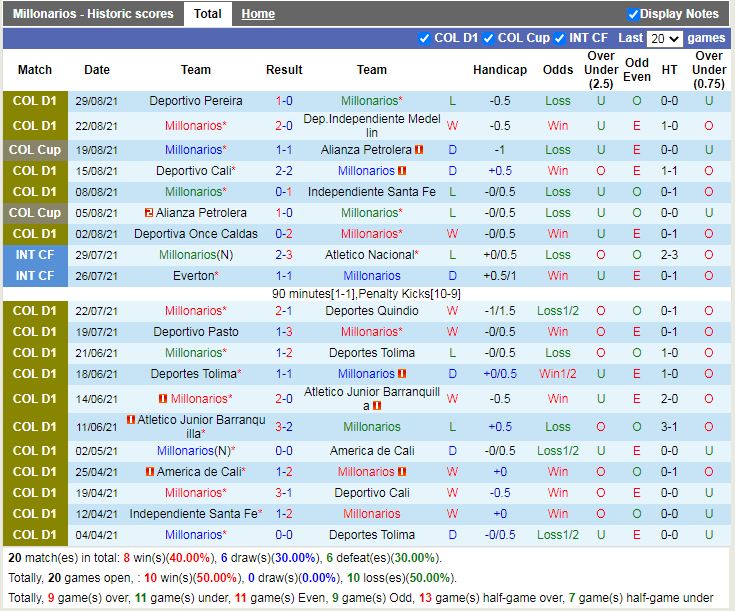Toggle the COL Cup checkbox
The image size is (735, 611).
coord(488,38)
